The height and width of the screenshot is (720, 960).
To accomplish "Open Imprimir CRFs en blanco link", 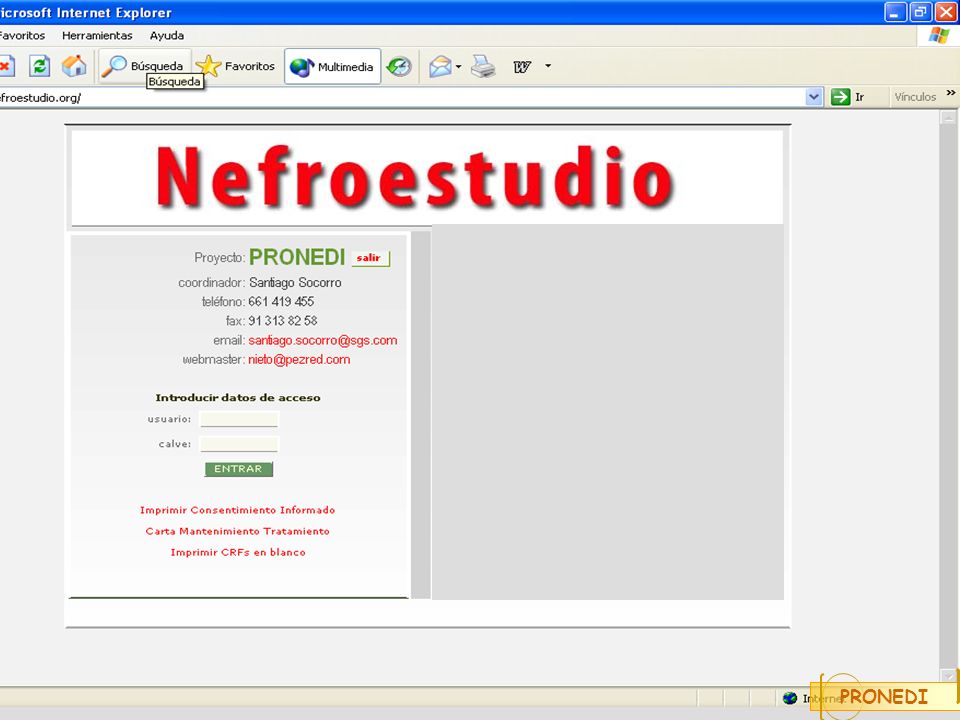I will pyautogui.click(x=238, y=552).
